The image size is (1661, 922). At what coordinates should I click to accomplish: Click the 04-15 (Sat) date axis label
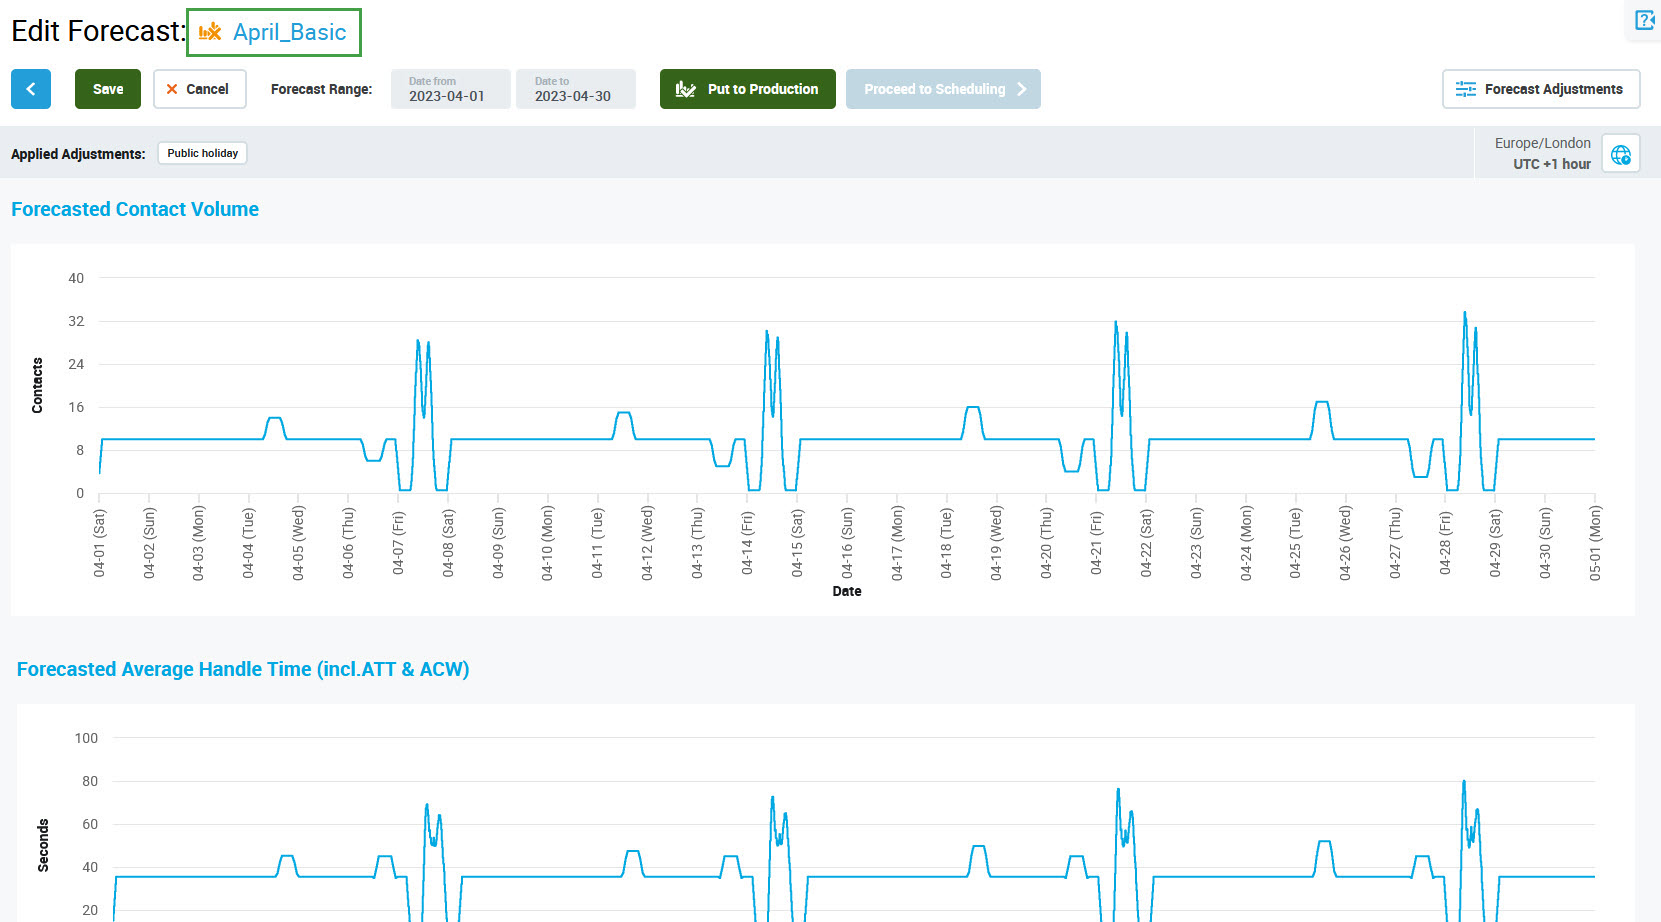click(797, 543)
